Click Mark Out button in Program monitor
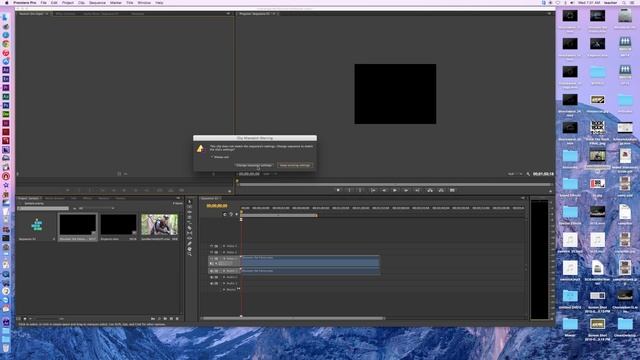Screen dimensions: 640x360 tap(360, 190)
